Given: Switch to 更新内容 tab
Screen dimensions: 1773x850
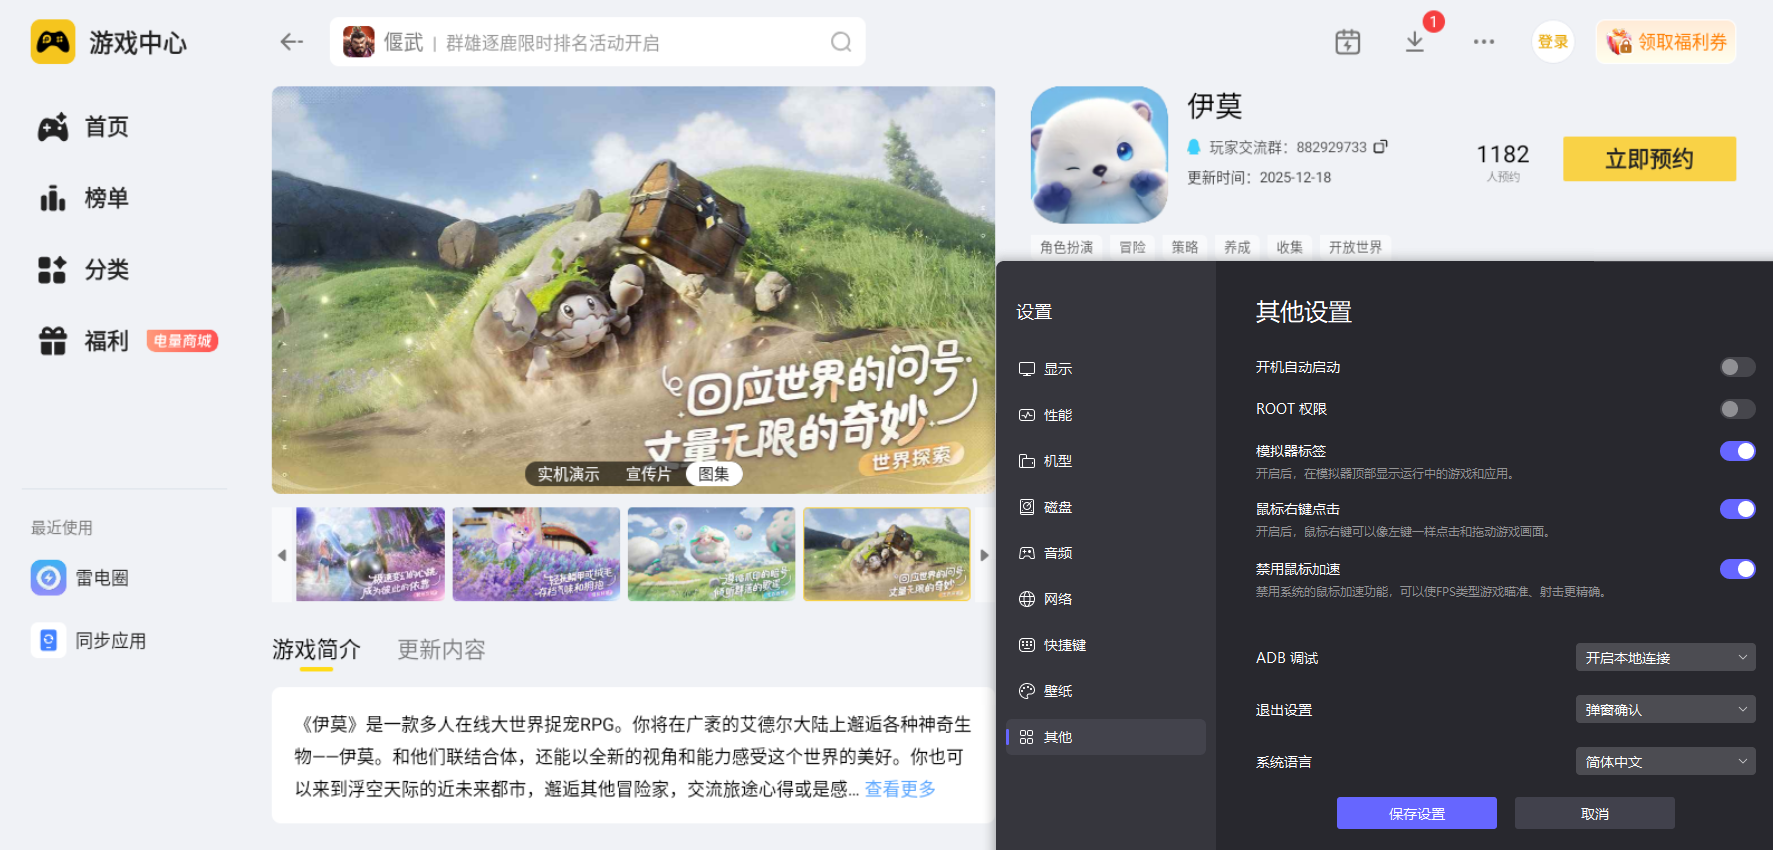Looking at the screenshot, I should (x=441, y=650).
